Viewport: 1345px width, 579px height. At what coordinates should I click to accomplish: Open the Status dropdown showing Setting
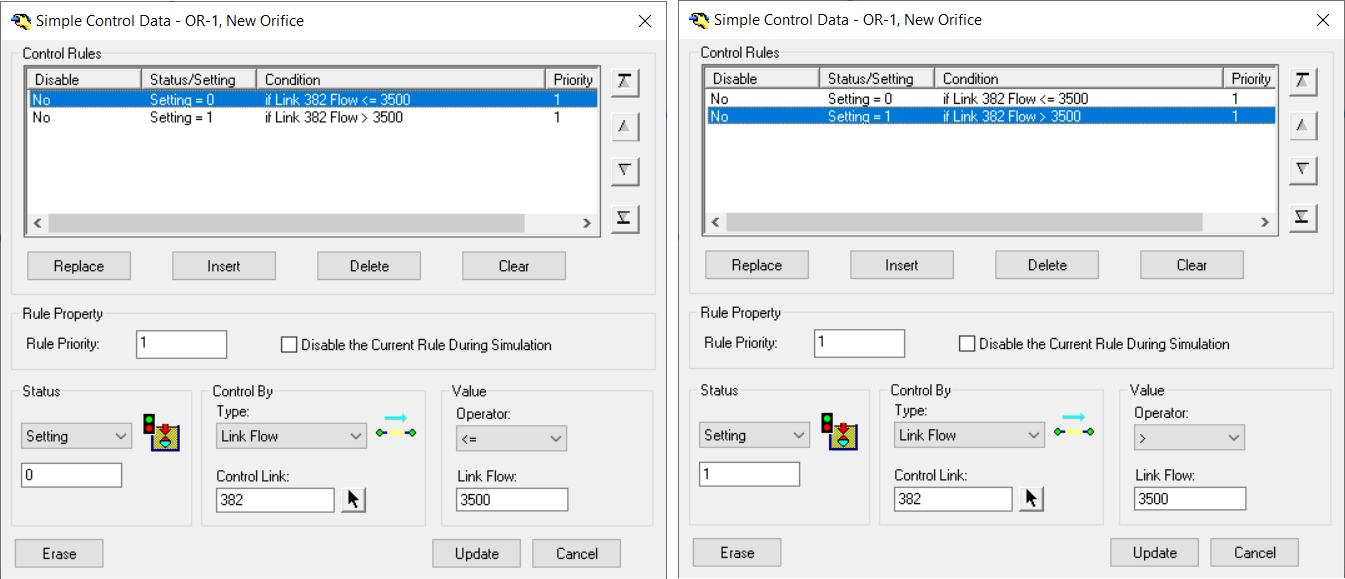click(x=76, y=435)
